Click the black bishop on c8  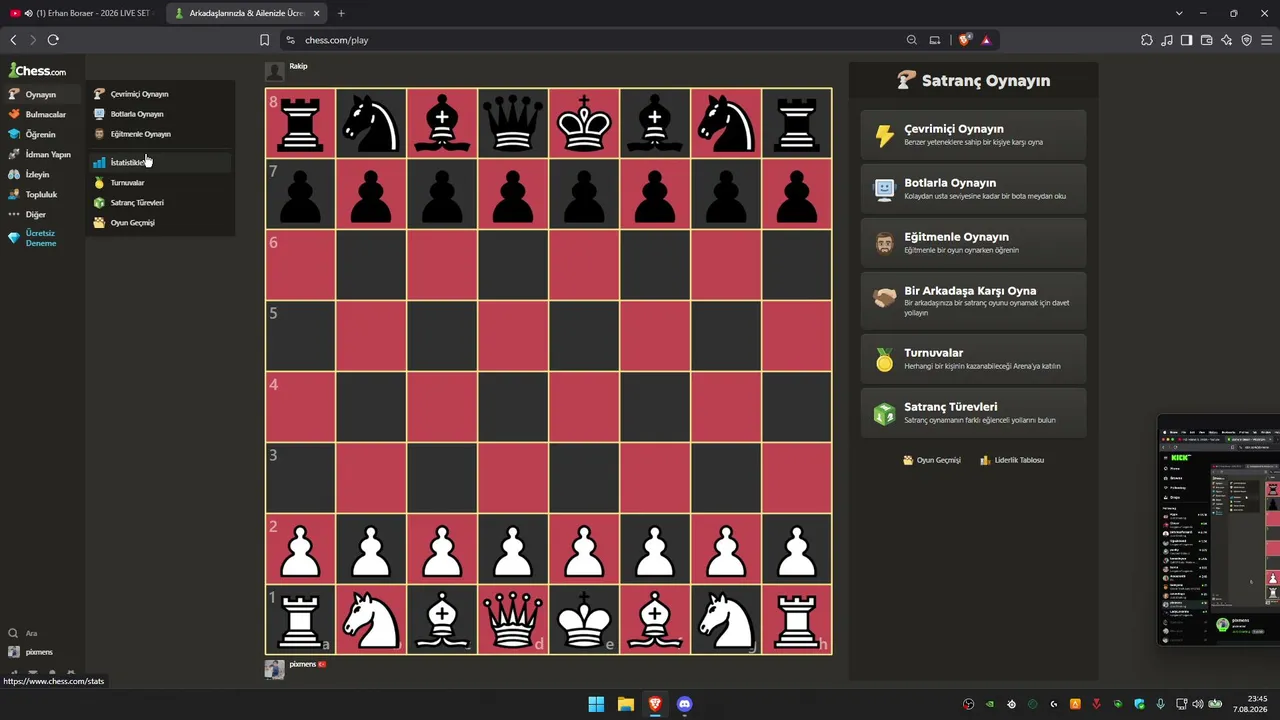click(442, 123)
